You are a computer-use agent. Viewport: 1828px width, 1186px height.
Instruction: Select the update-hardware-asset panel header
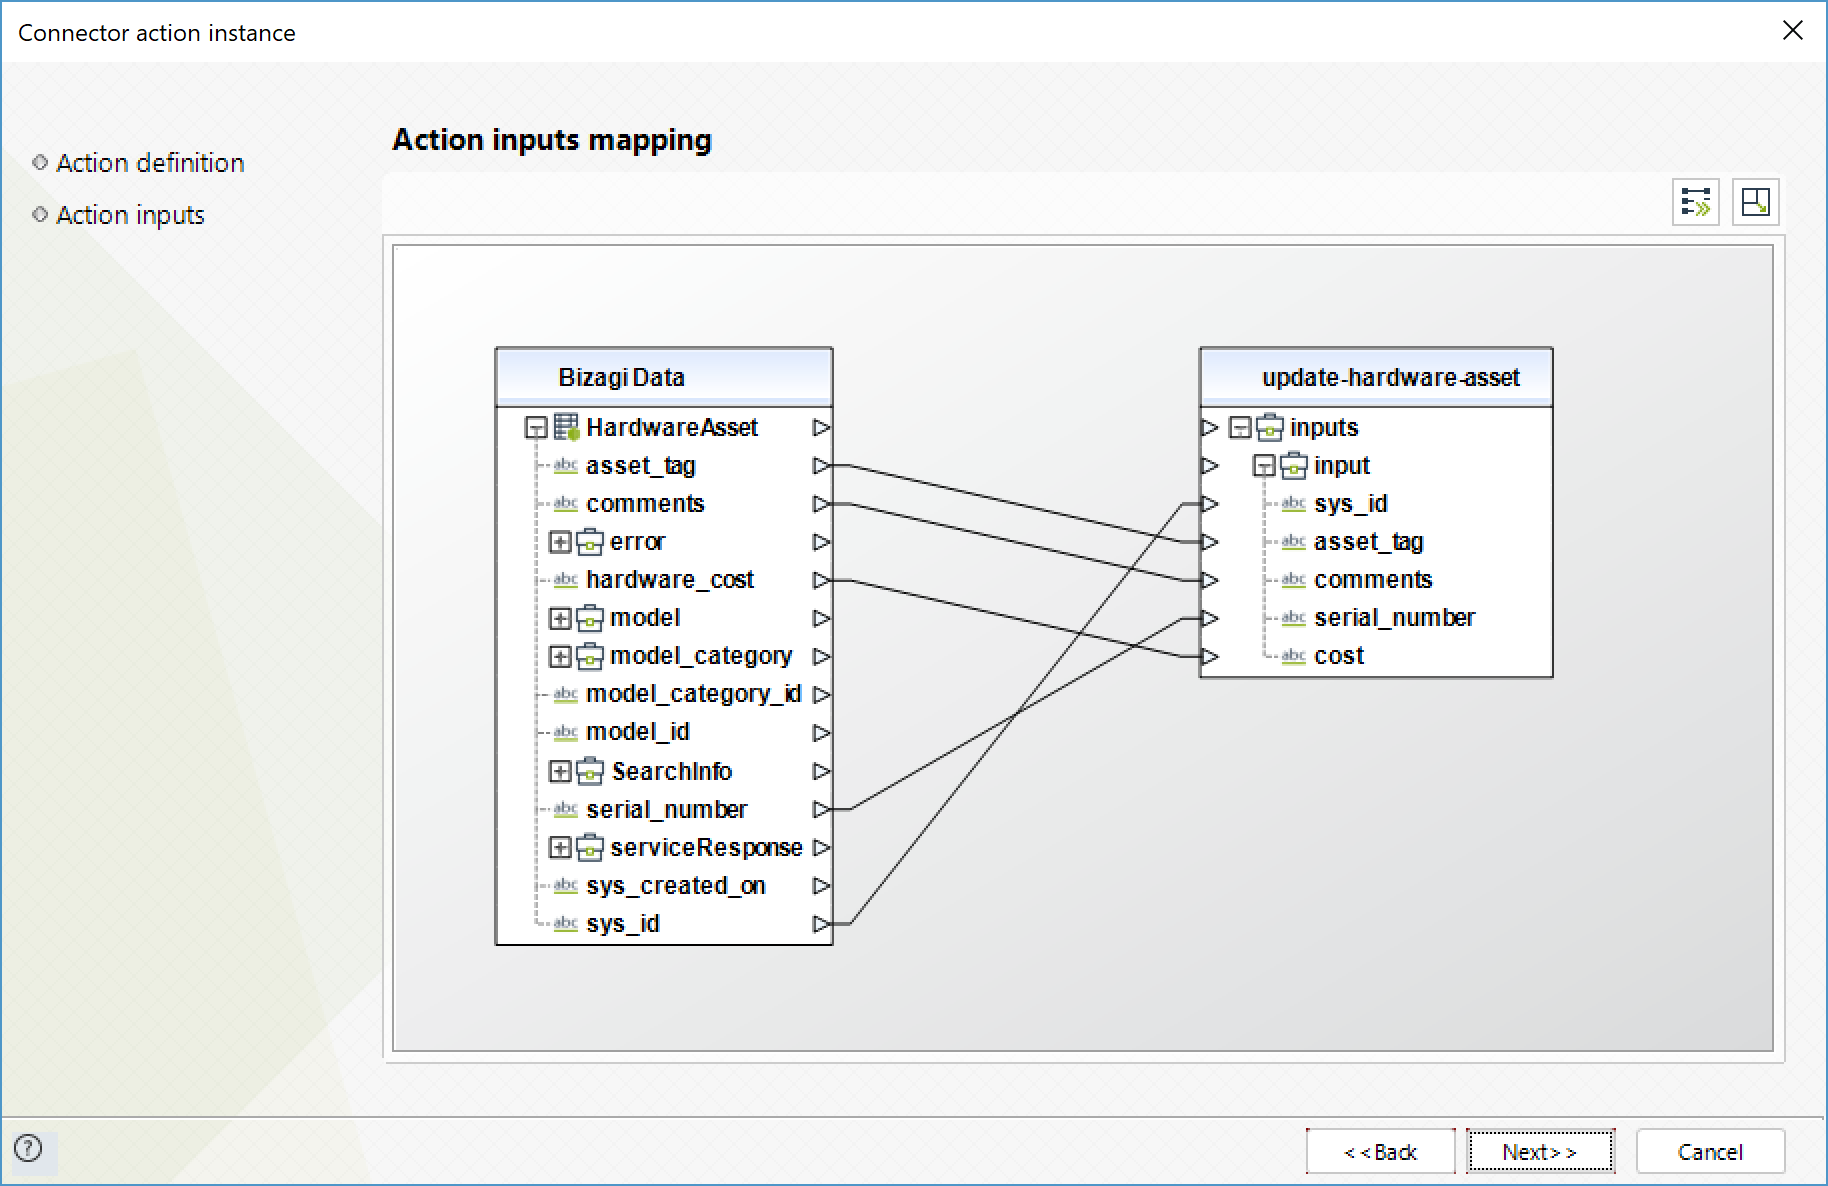coord(1376,377)
